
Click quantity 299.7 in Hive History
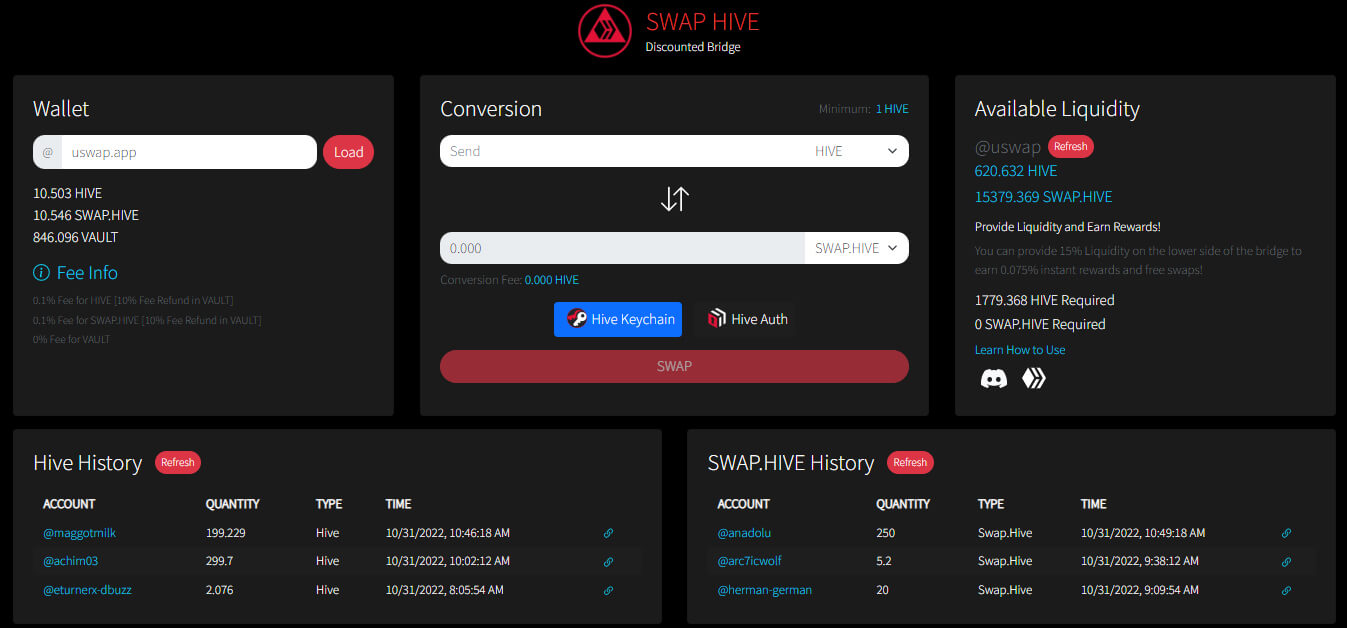click(222, 561)
